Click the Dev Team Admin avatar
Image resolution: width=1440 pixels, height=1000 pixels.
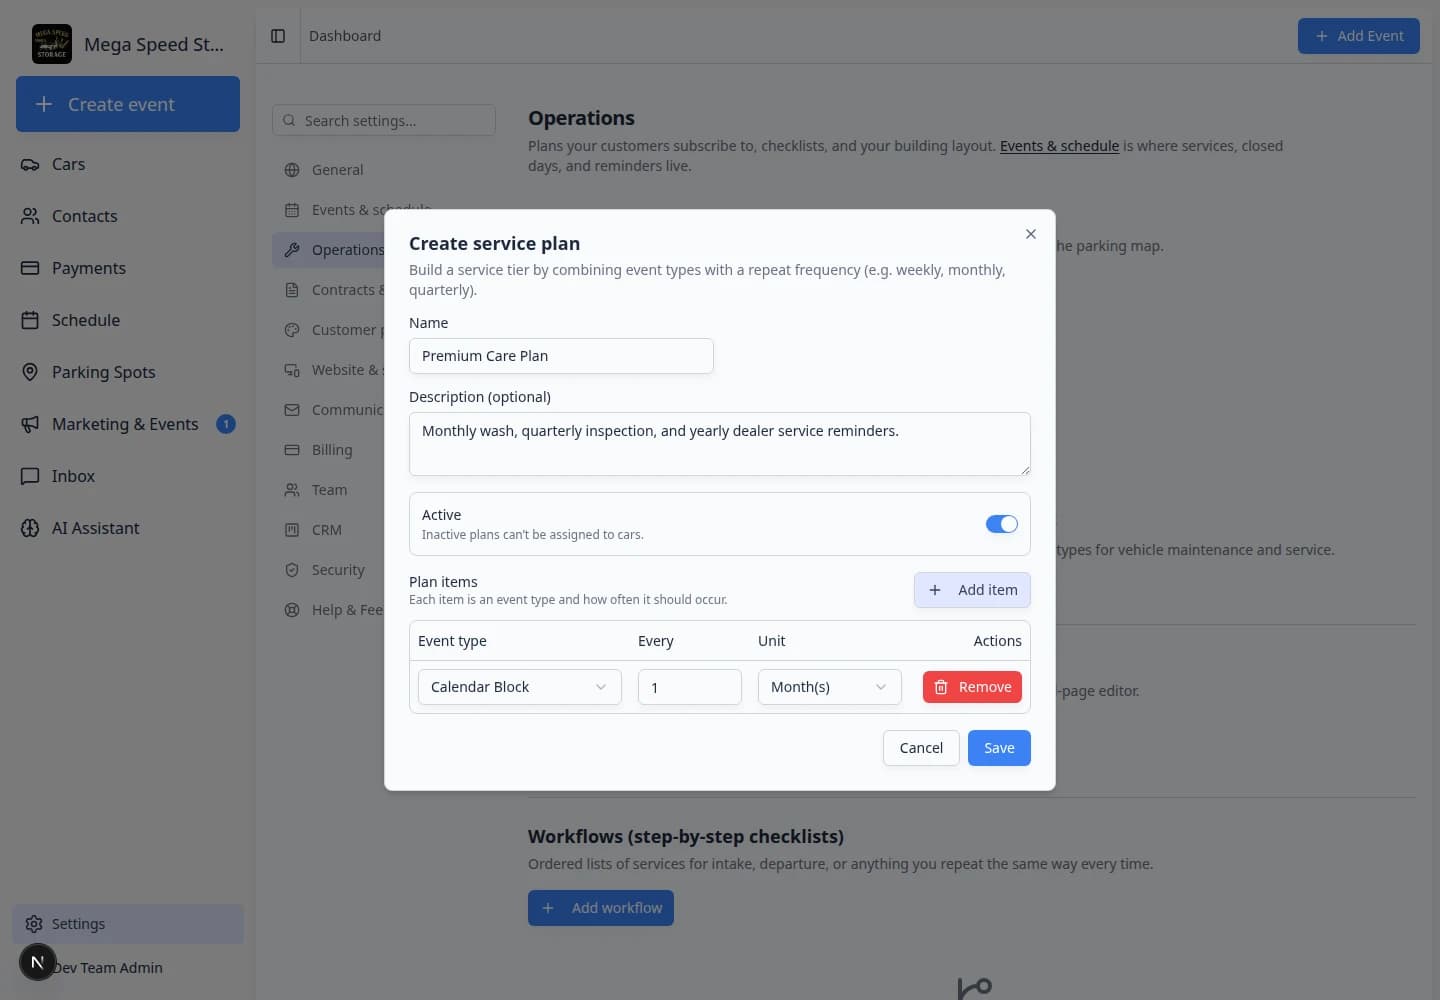tap(38, 963)
